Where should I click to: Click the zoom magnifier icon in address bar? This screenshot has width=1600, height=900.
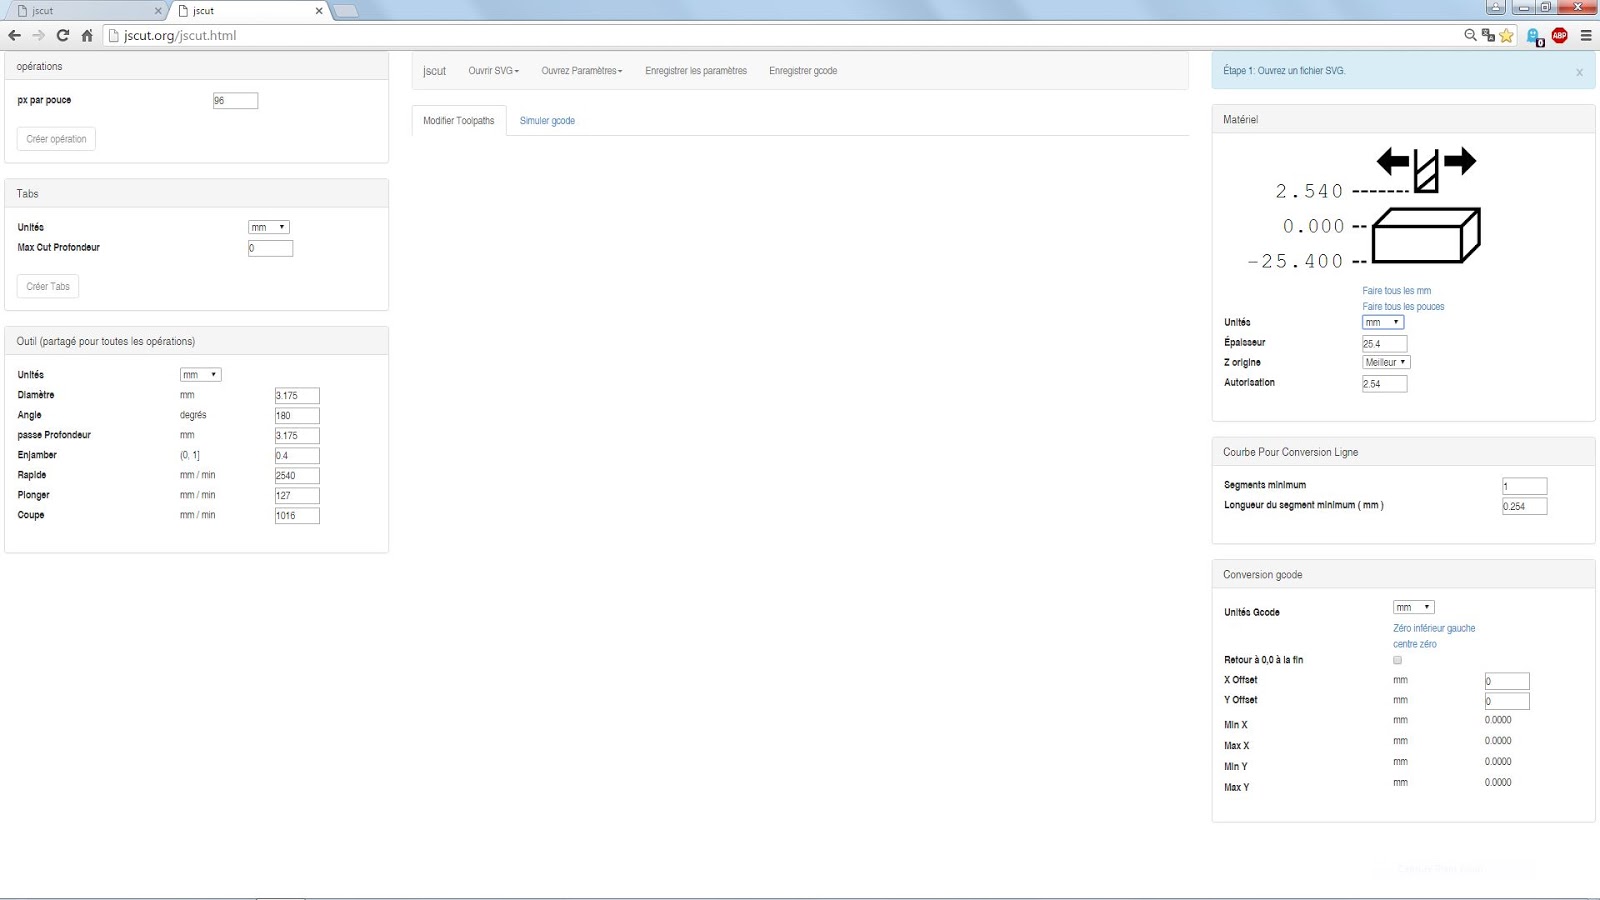coord(1468,35)
